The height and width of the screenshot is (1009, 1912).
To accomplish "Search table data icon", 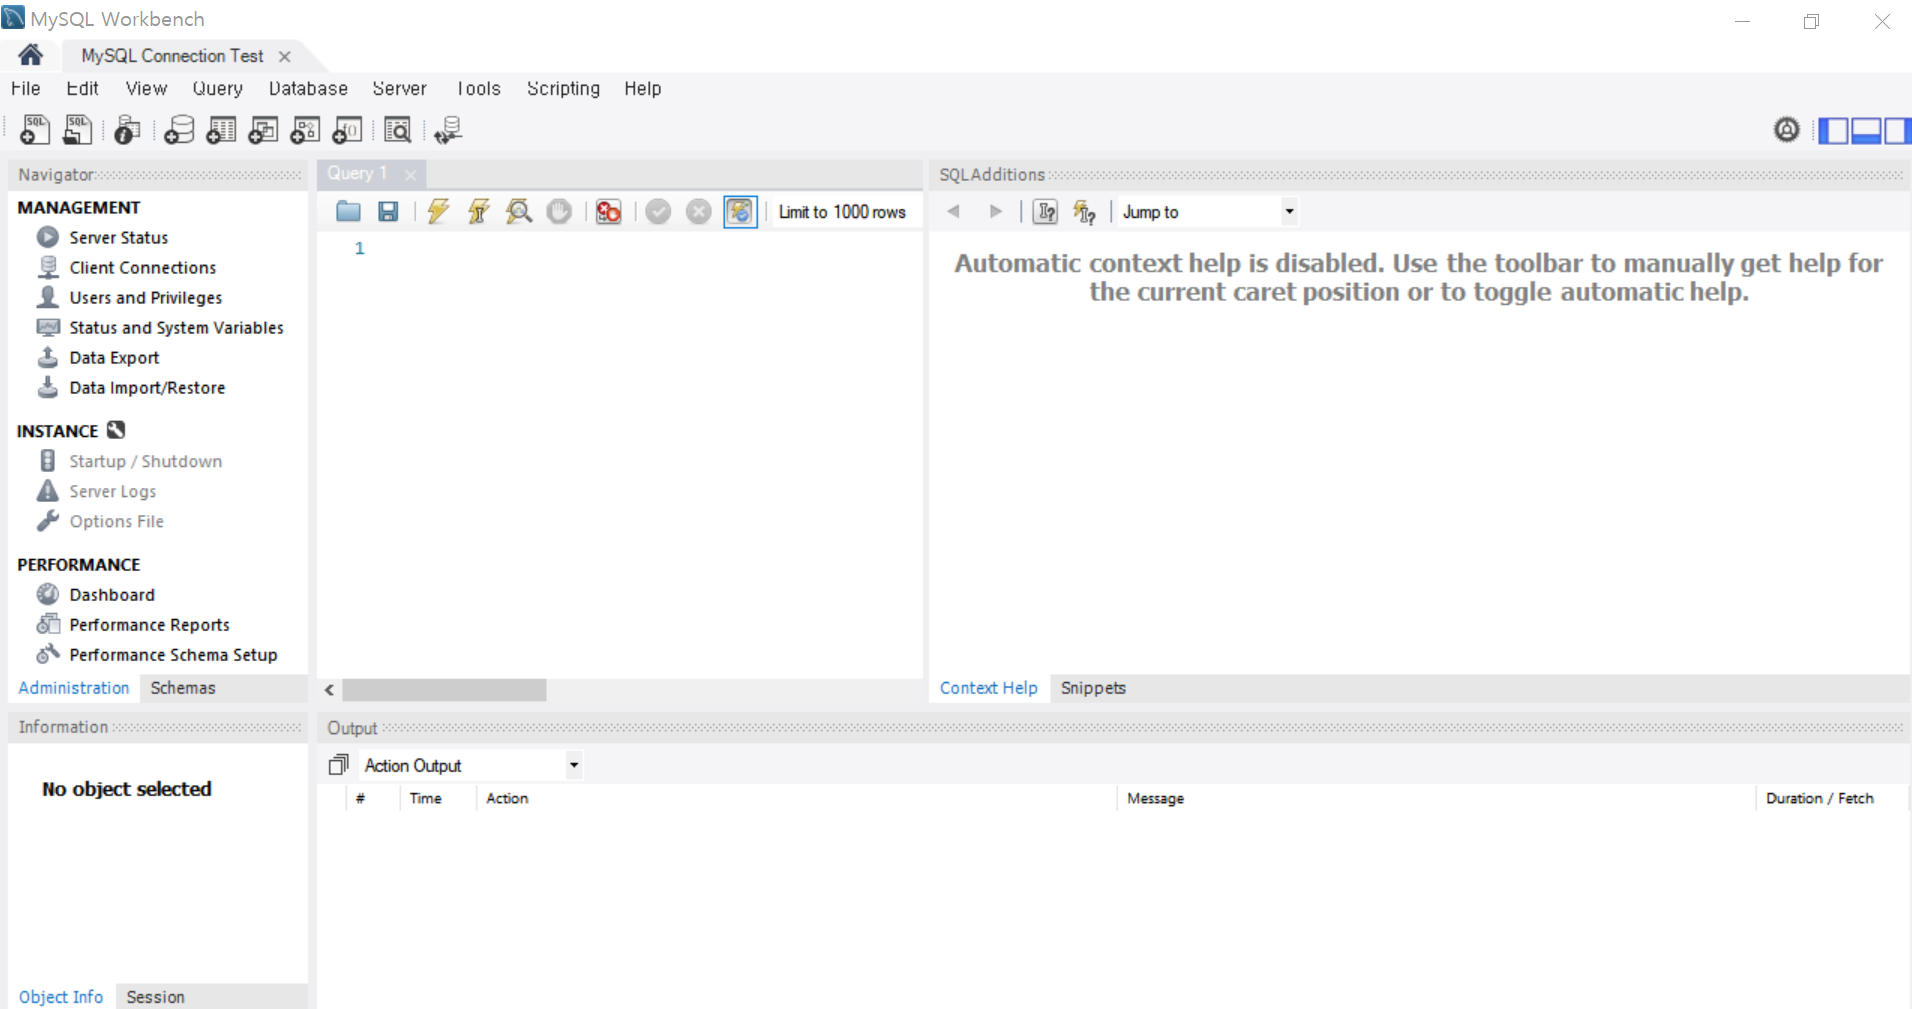I will (398, 130).
